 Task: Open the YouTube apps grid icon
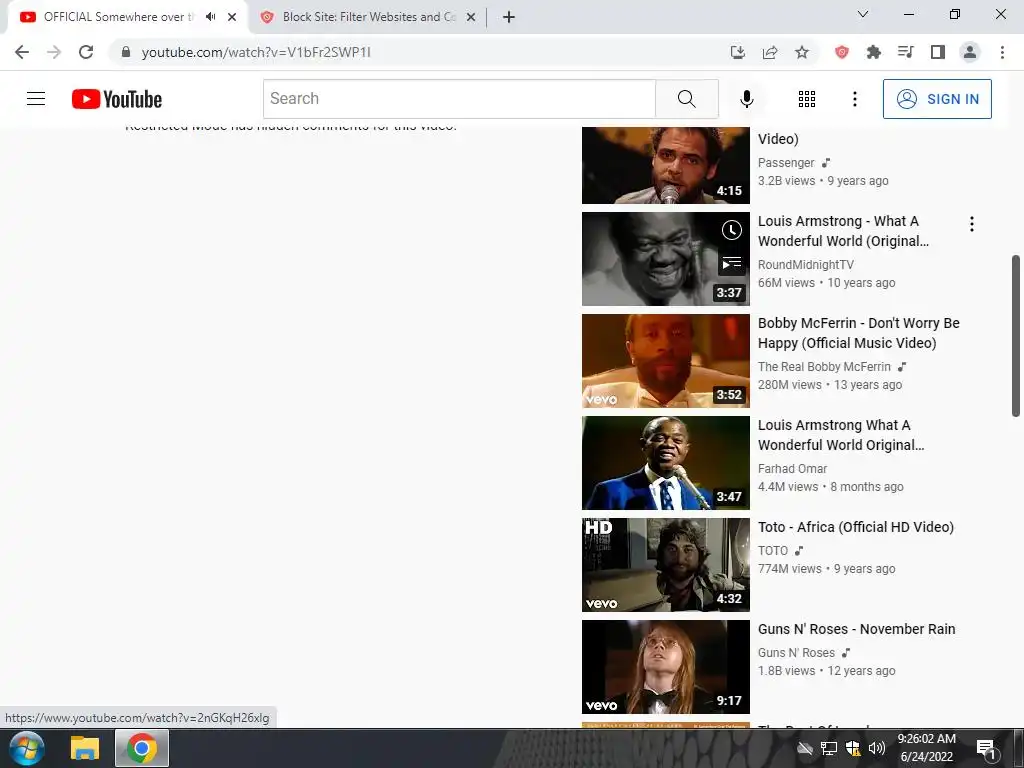point(807,99)
